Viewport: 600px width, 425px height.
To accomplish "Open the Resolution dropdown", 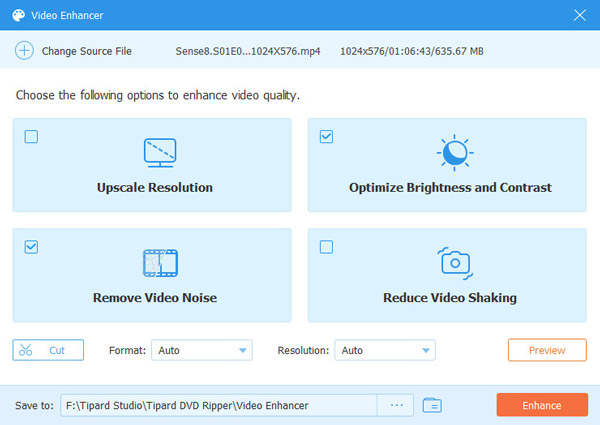I will 385,350.
